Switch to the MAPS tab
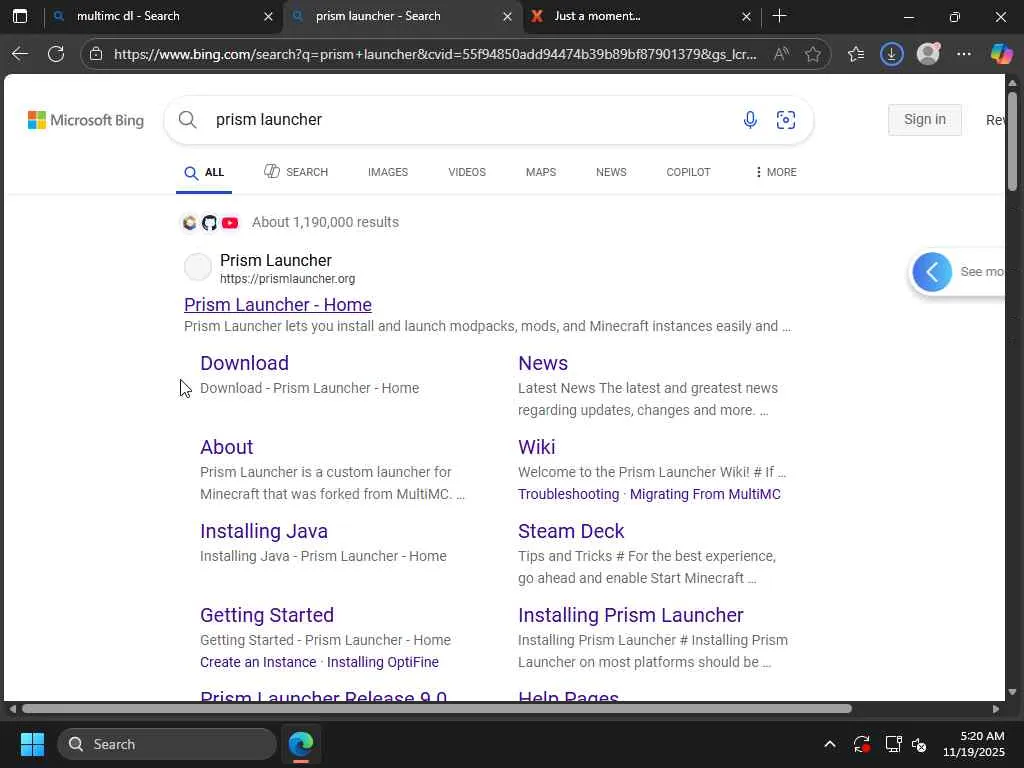Screen dimensions: 1024x768 pos(541,172)
